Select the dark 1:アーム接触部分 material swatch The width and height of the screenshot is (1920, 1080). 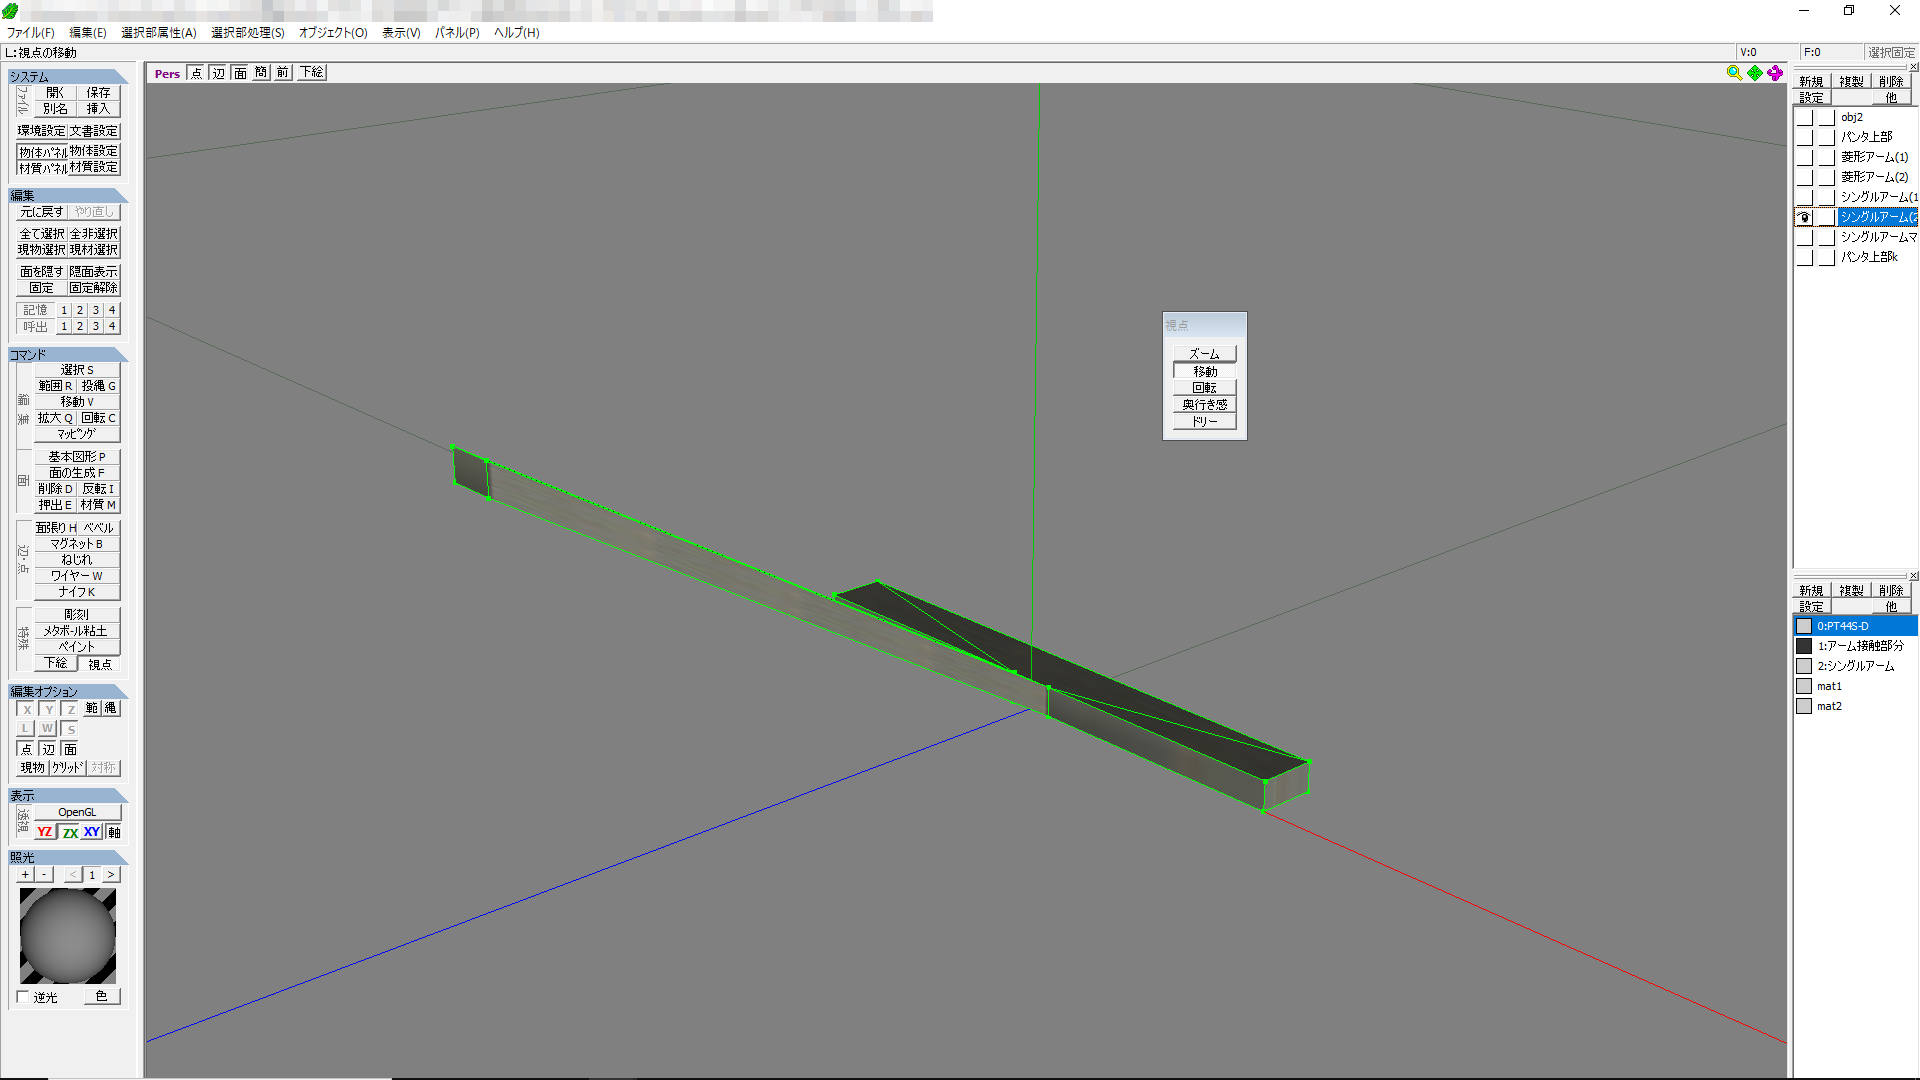pos(1804,646)
